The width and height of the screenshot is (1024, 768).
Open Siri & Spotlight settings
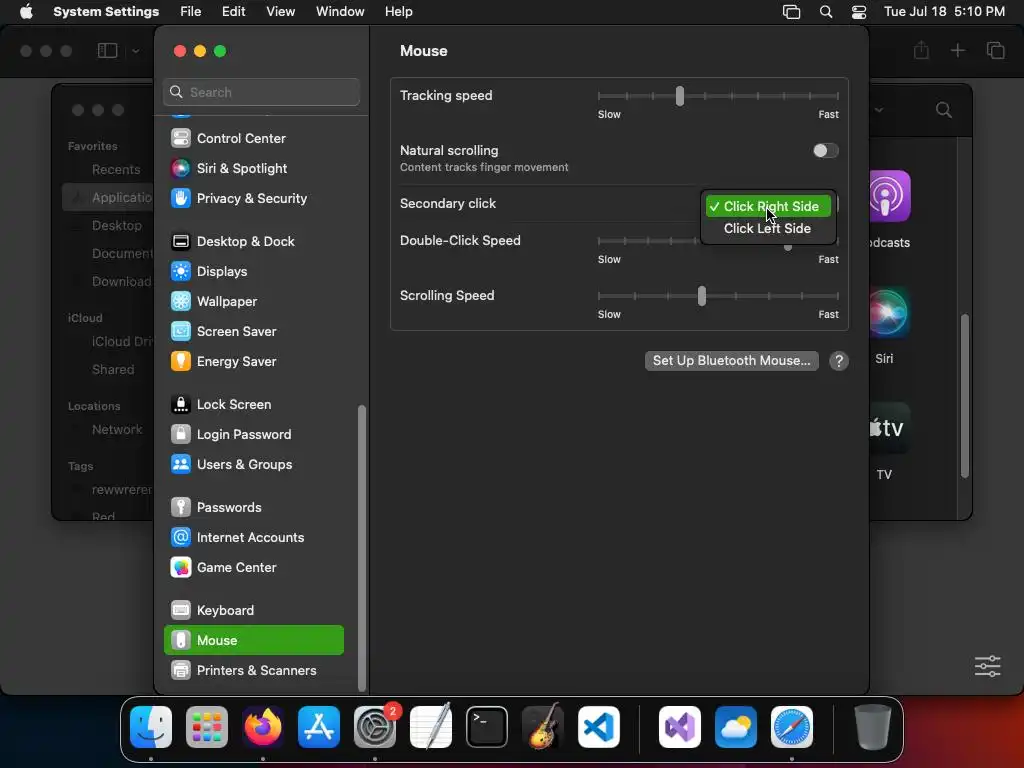pyautogui.click(x=253, y=168)
